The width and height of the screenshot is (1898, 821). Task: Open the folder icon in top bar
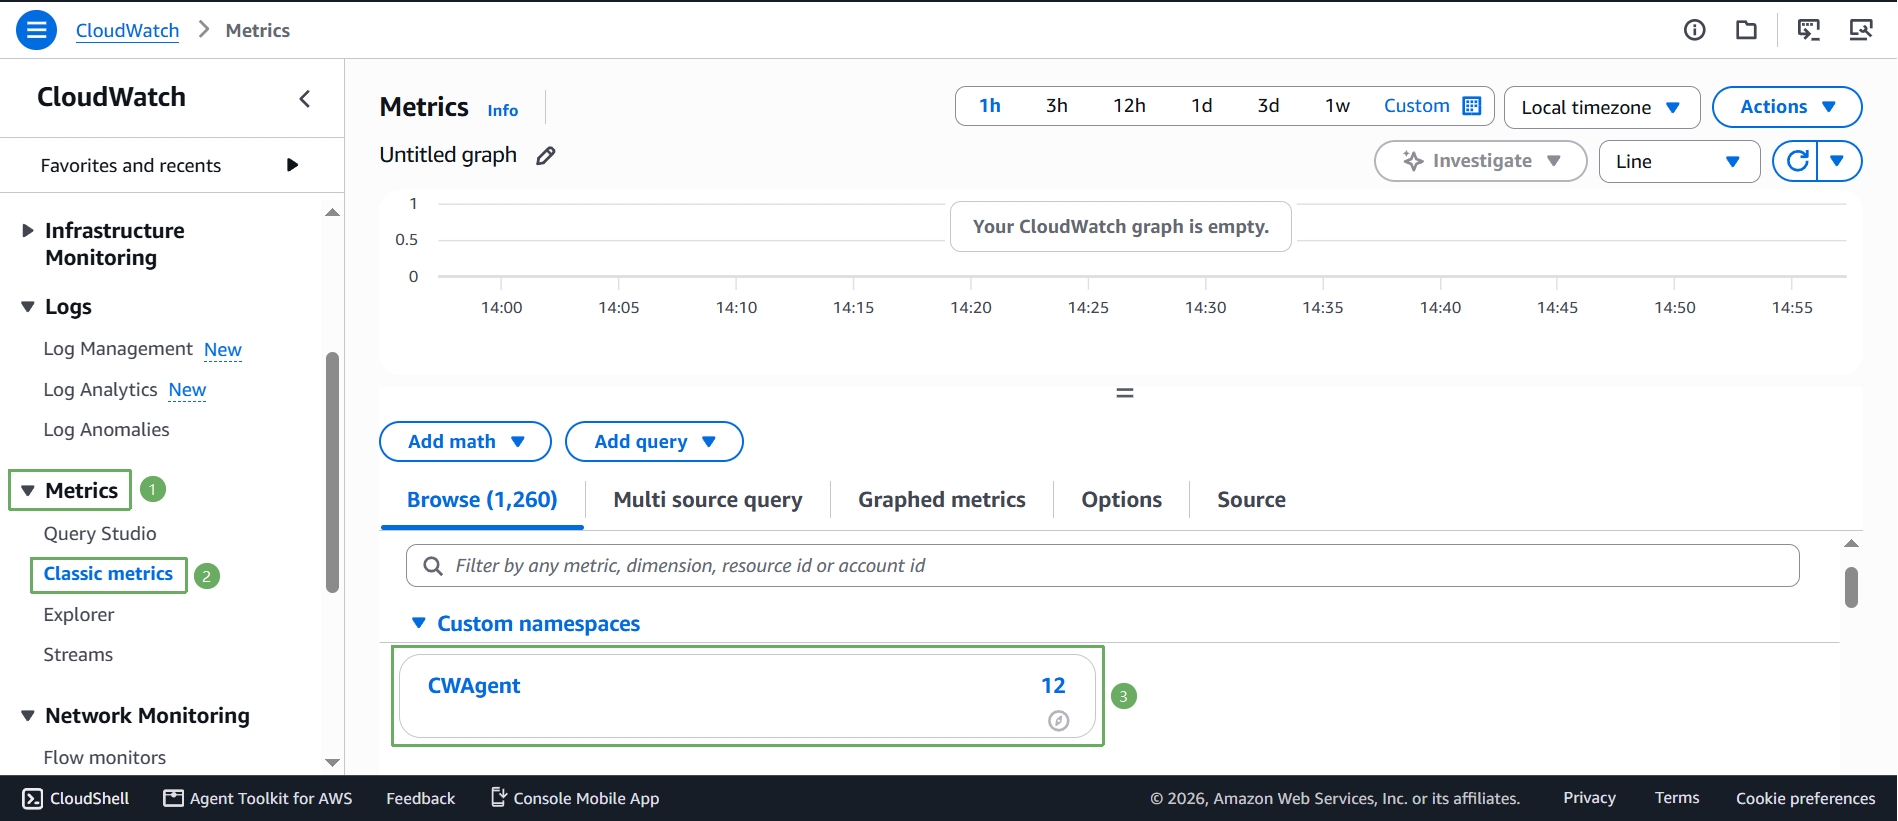click(x=1746, y=30)
